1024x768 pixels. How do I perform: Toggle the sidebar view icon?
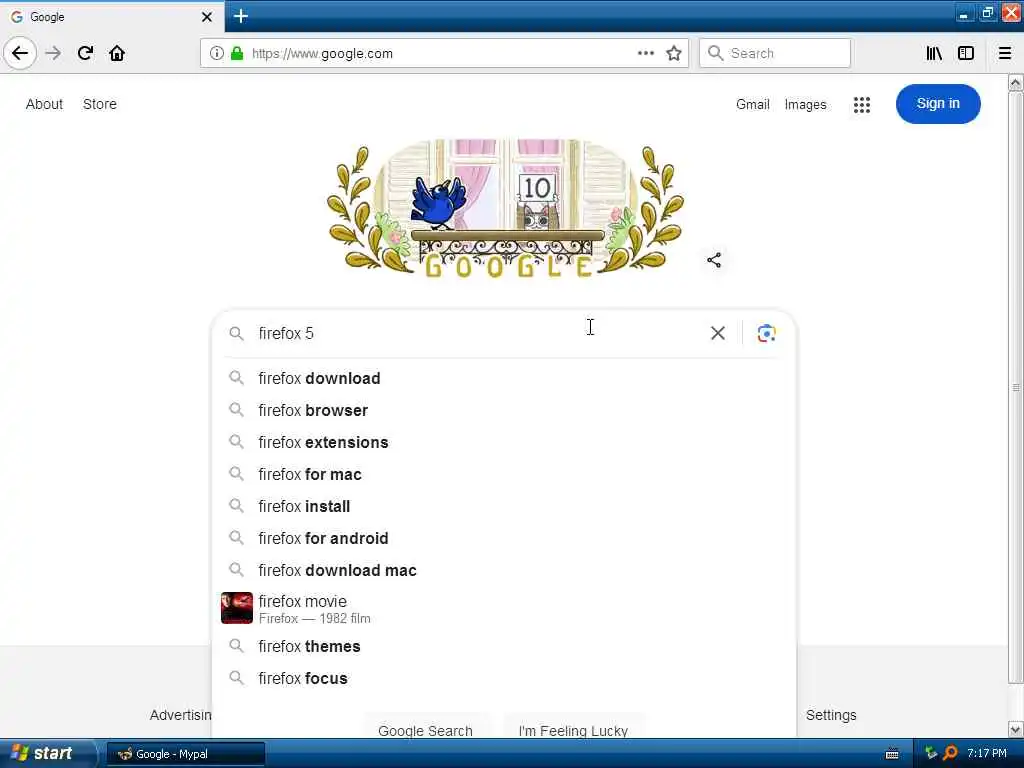point(966,53)
